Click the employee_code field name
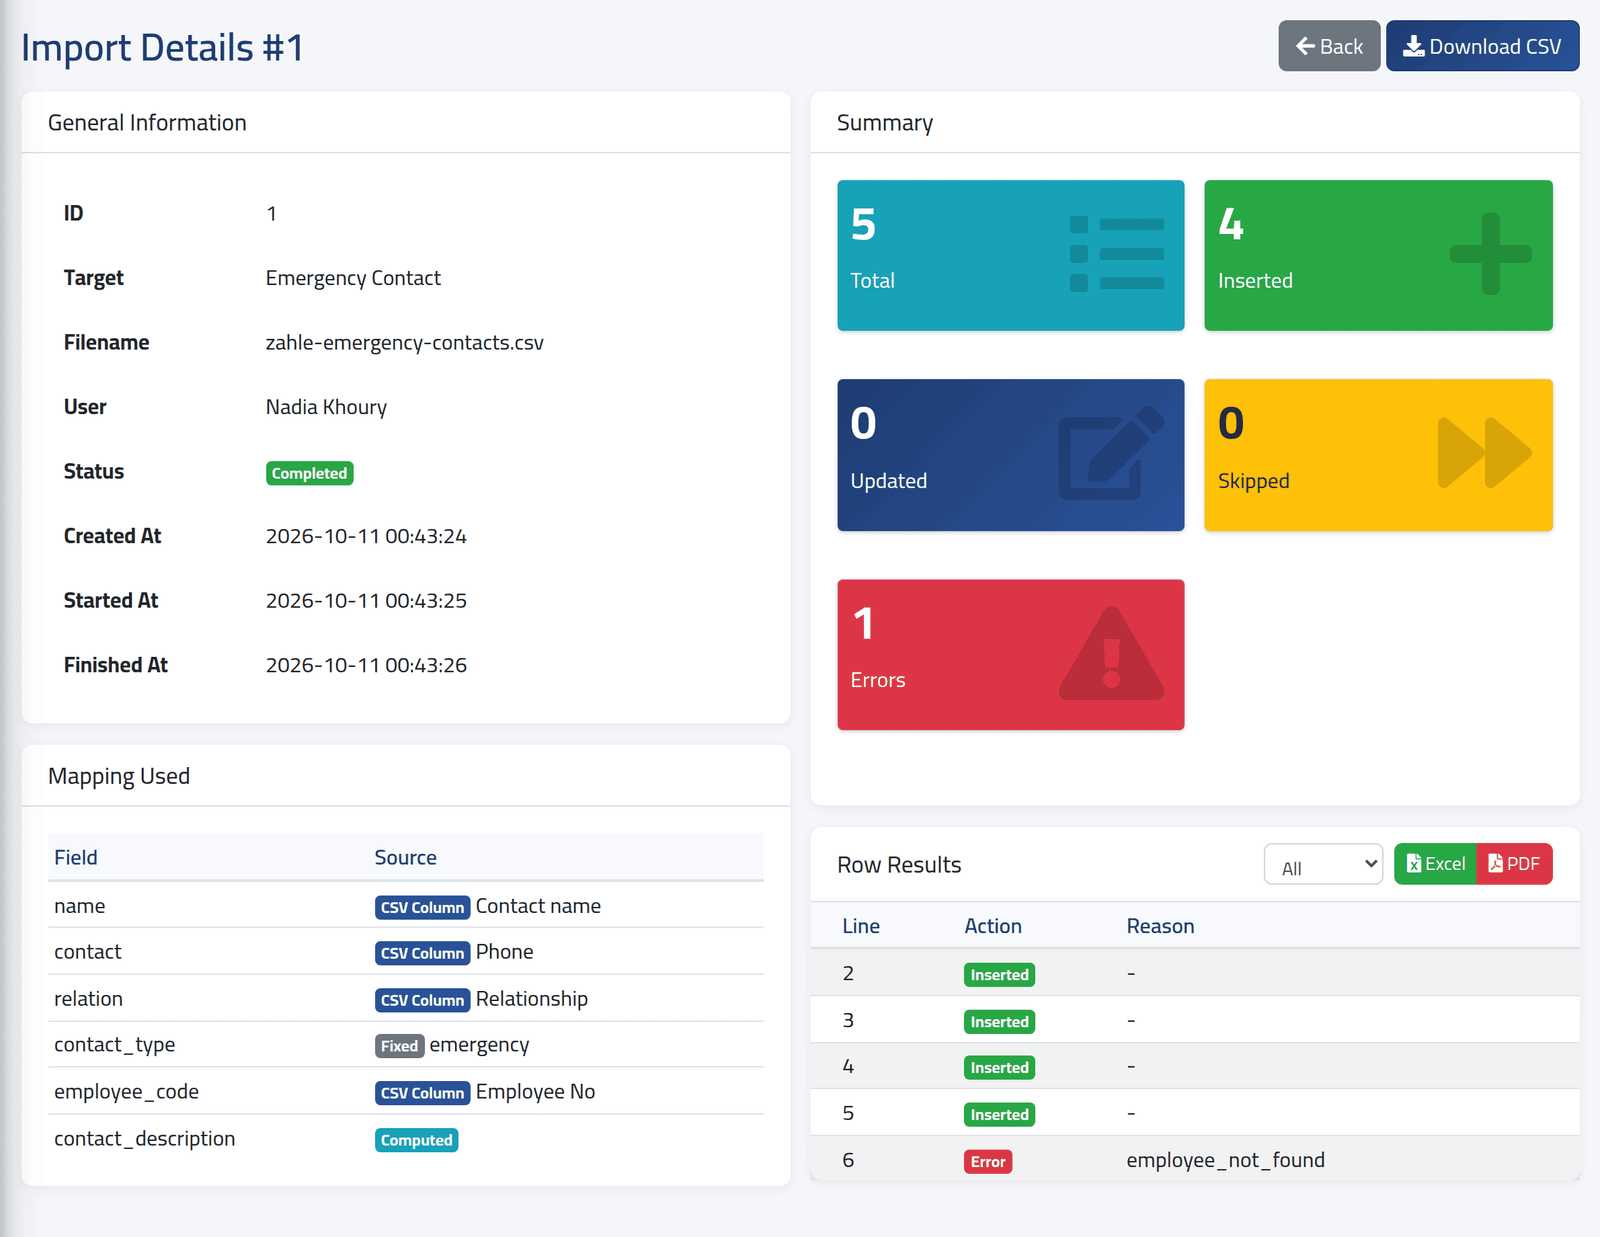Viewport: 1600px width, 1237px height. click(x=126, y=1092)
